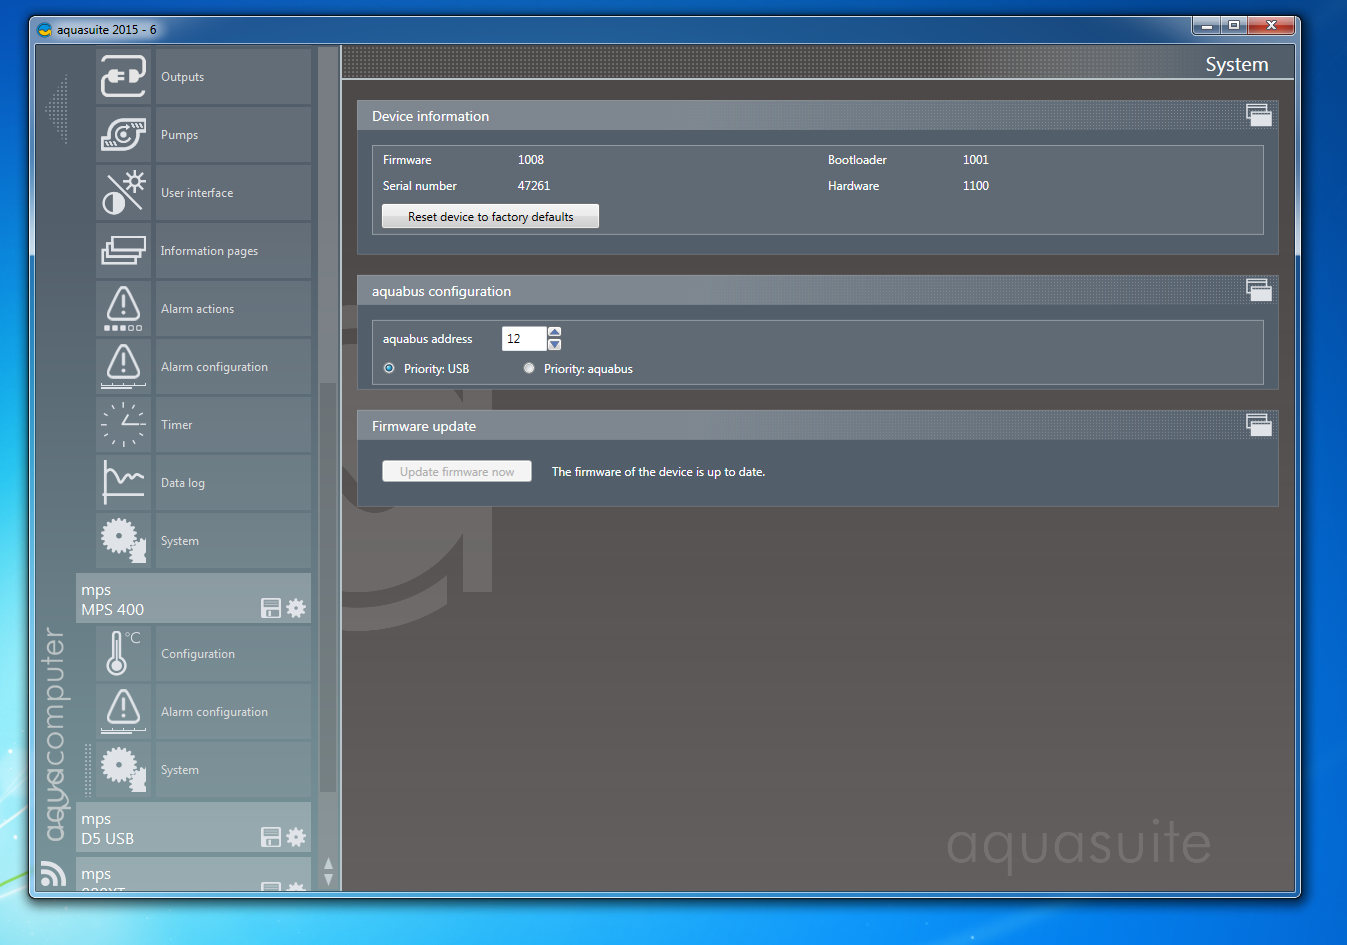Click the Information pages icon
The height and width of the screenshot is (945, 1347).
pos(123,251)
